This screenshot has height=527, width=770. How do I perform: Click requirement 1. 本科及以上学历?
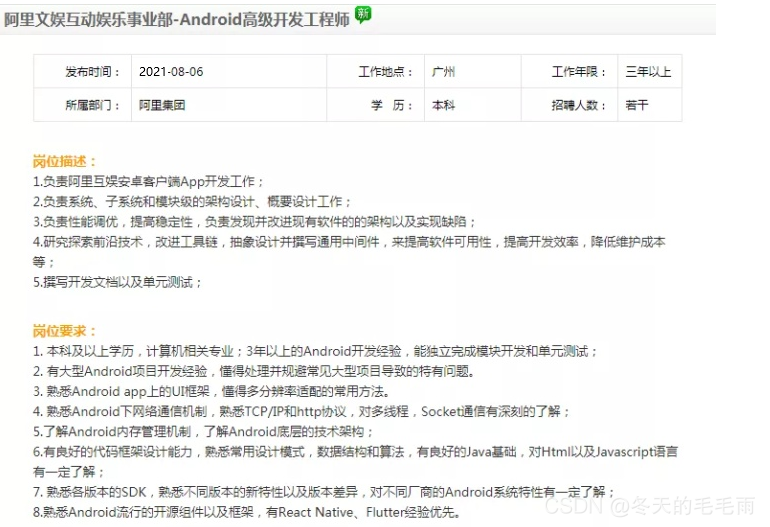point(315,351)
